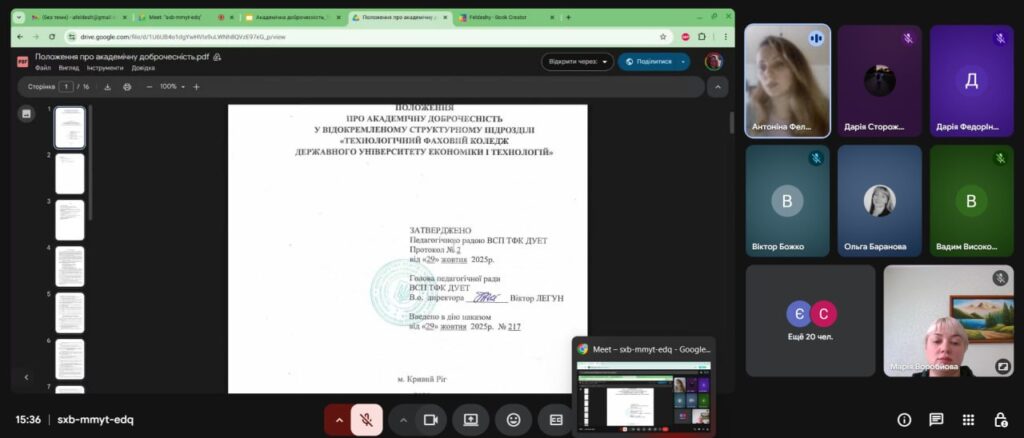The width and height of the screenshot is (1024, 438).
Task: Expand the audio settings arrow beside microphone
Action: coord(340,420)
